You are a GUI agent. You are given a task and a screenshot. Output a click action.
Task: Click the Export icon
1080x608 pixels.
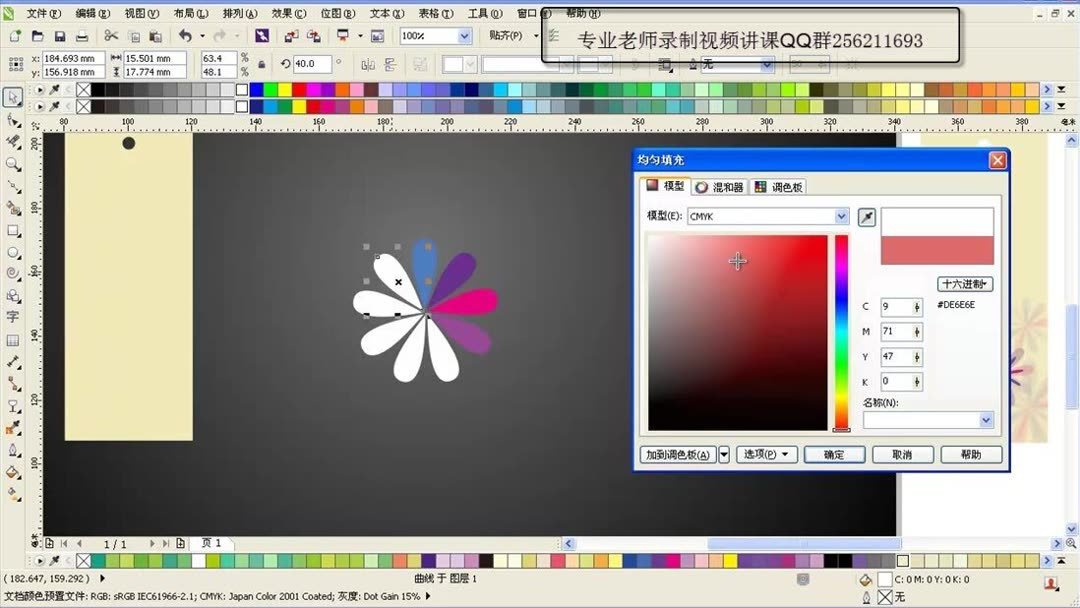point(314,36)
